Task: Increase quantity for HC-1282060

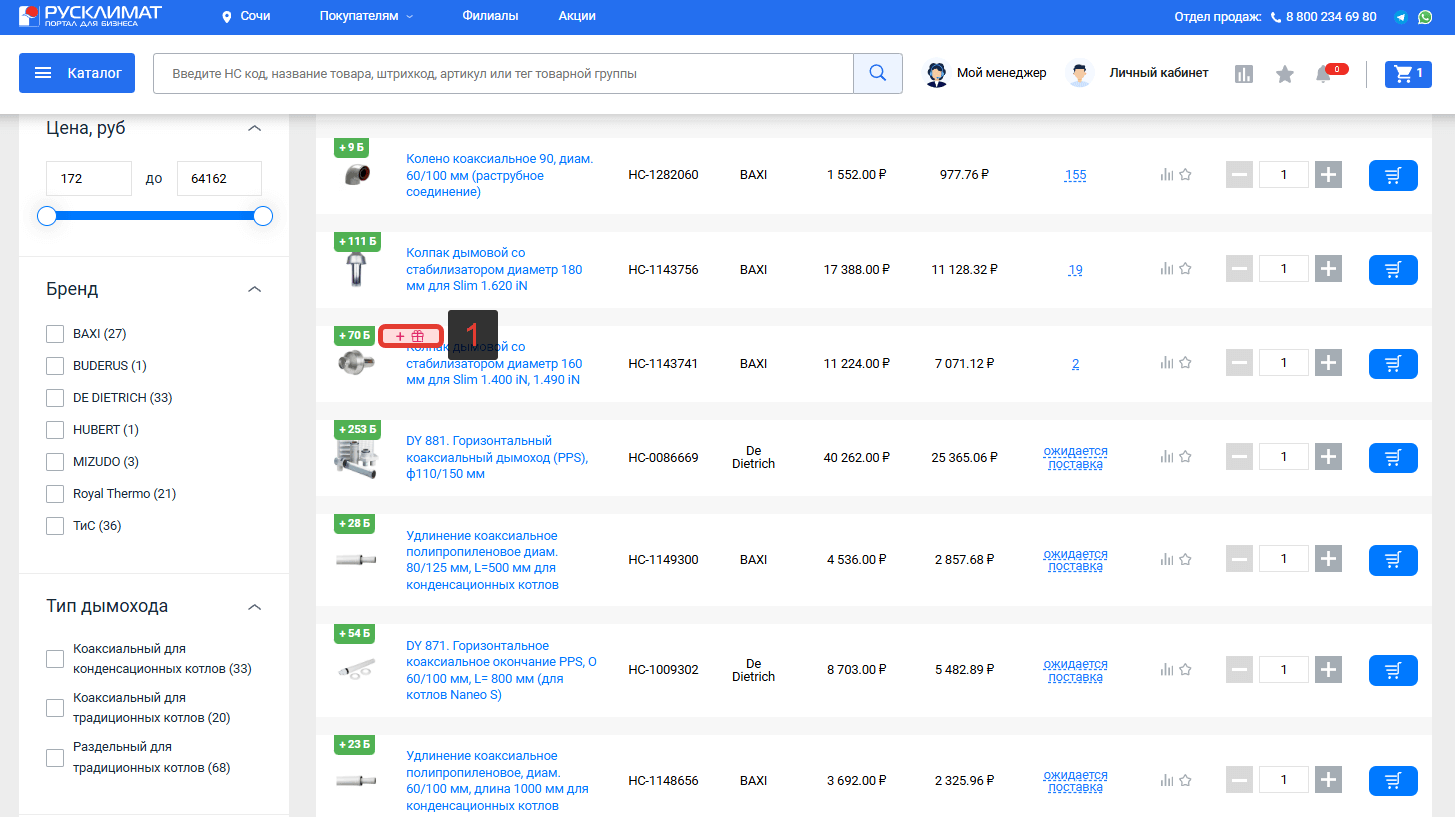Action: [x=1328, y=175]
